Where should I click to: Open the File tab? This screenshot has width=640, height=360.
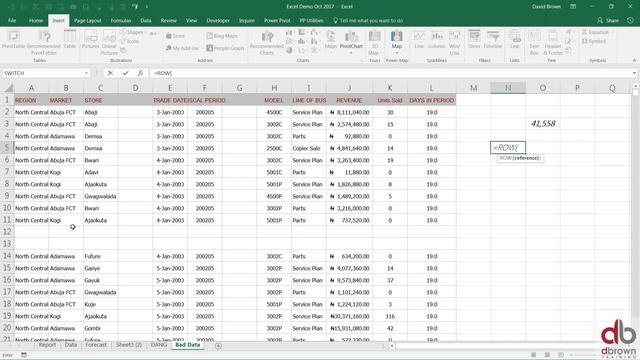(12, 20)
